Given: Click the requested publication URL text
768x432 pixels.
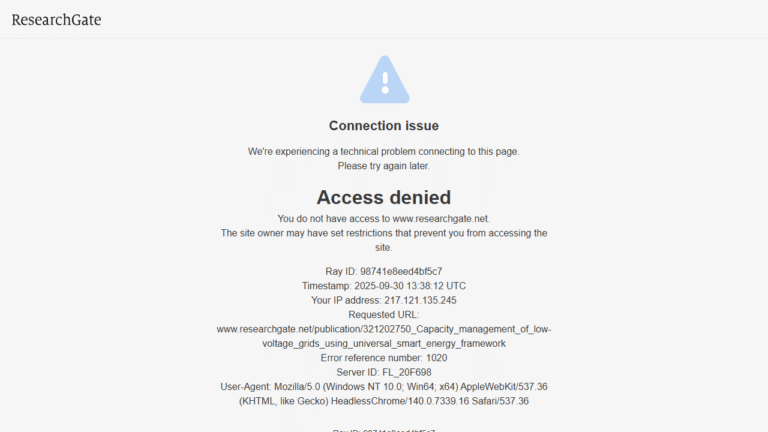Looking at the screenshot, I should (x=384, y=336).
